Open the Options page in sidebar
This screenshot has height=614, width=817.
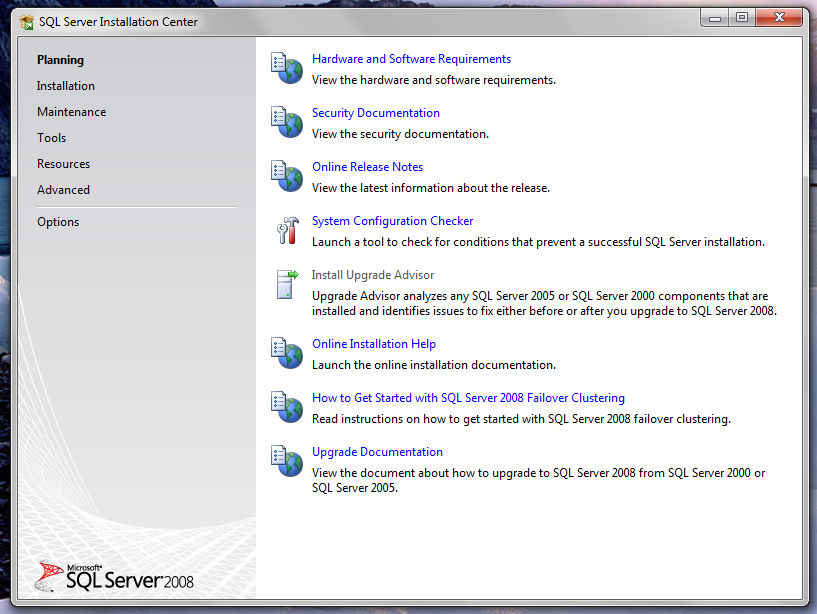pos(58,222)
